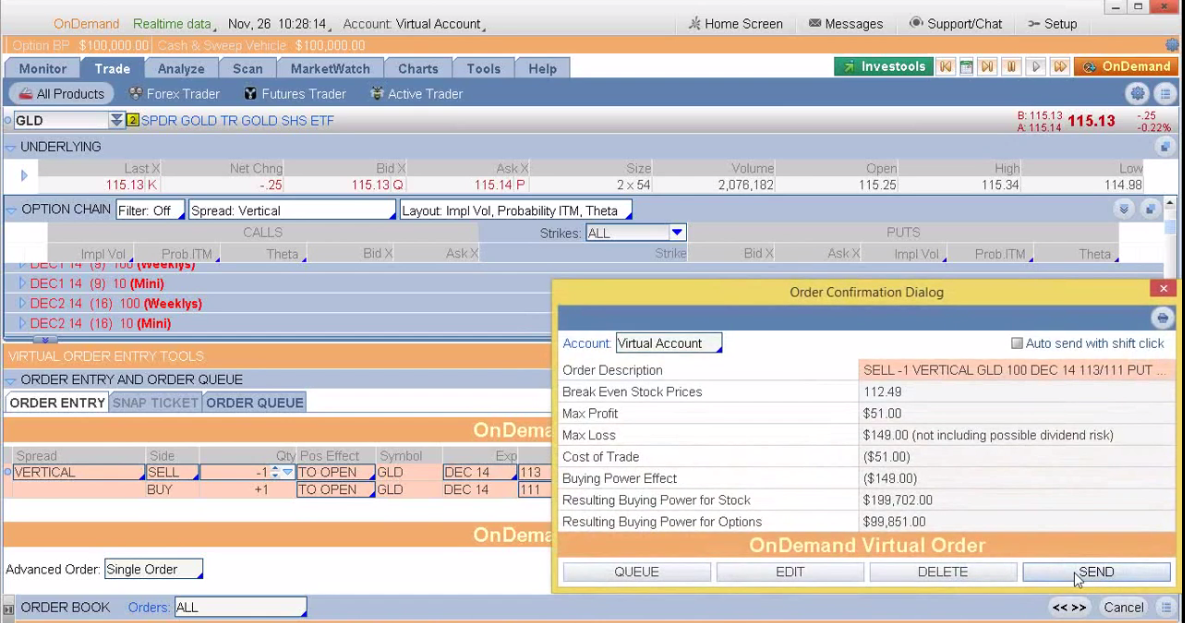
Task: Open the Trade tab gear settings icon
Action: pos(1137,94)
